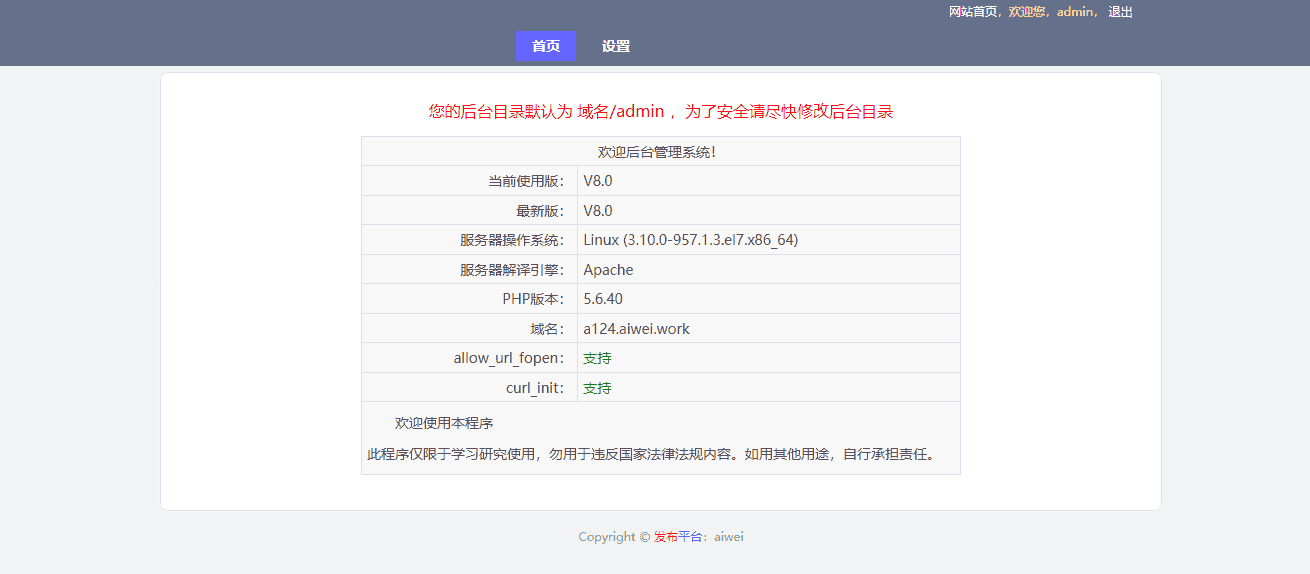The image size is (1310, 574).
Task: Switch to the 首页 tab
Action: (x=546, y=46)
